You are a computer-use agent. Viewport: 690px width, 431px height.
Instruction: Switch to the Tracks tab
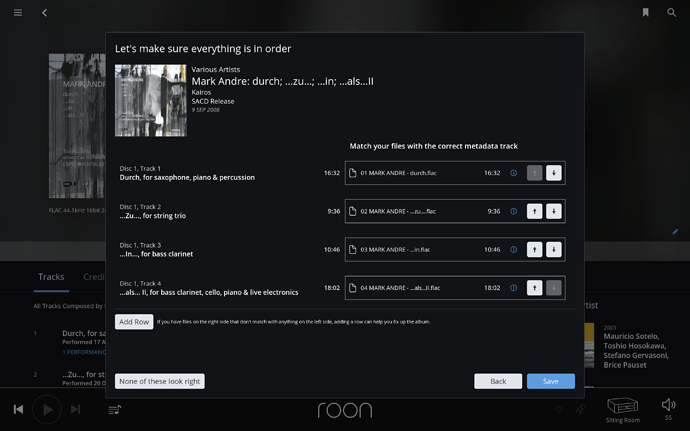51,277
